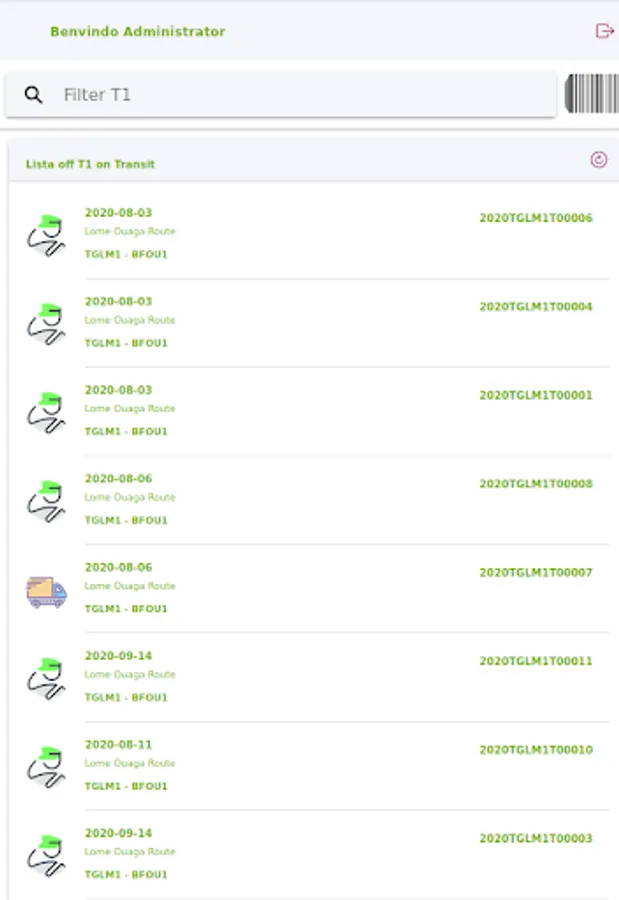Click driver icon for 2020TGLM1T00004

point(46,324)
